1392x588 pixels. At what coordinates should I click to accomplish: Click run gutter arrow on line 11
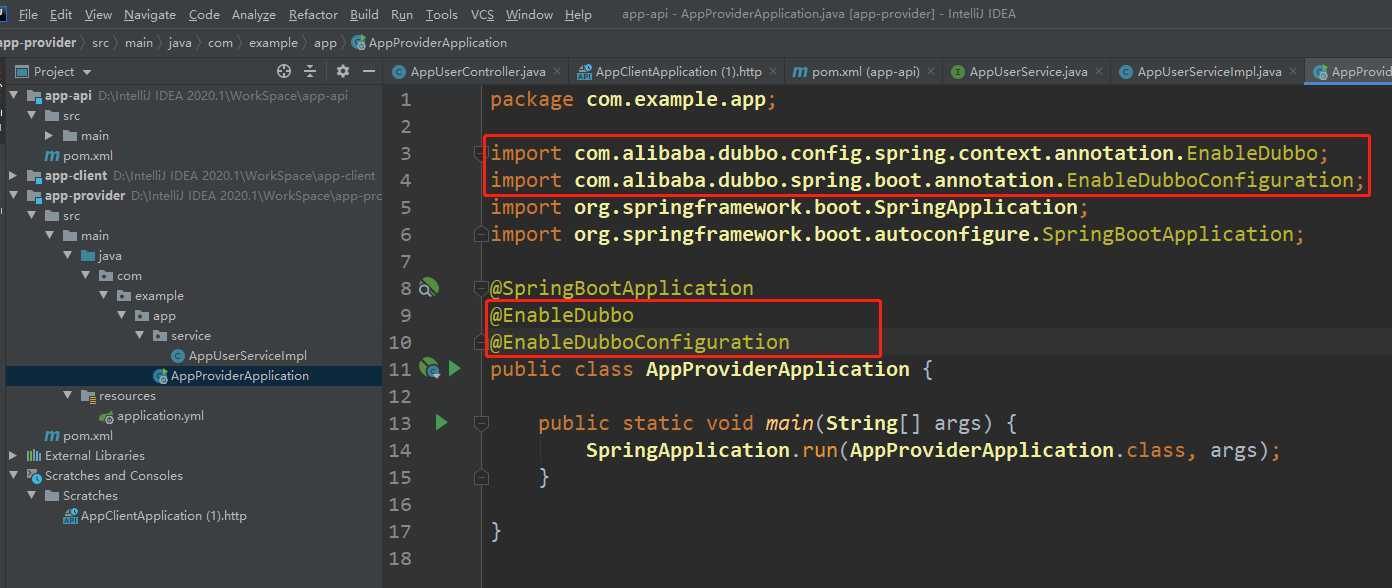(x=455, y=369)
